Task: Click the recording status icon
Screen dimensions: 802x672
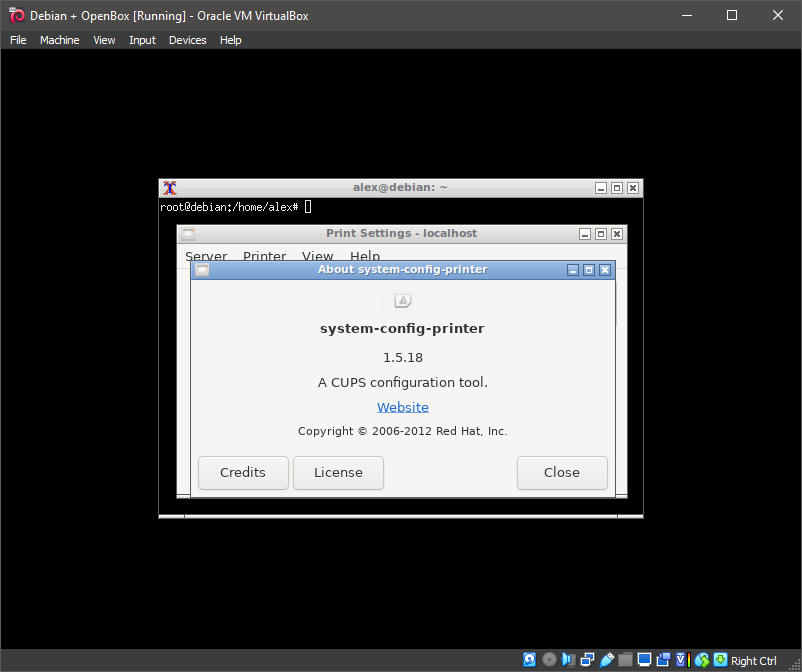Action: tap(663, 659)
